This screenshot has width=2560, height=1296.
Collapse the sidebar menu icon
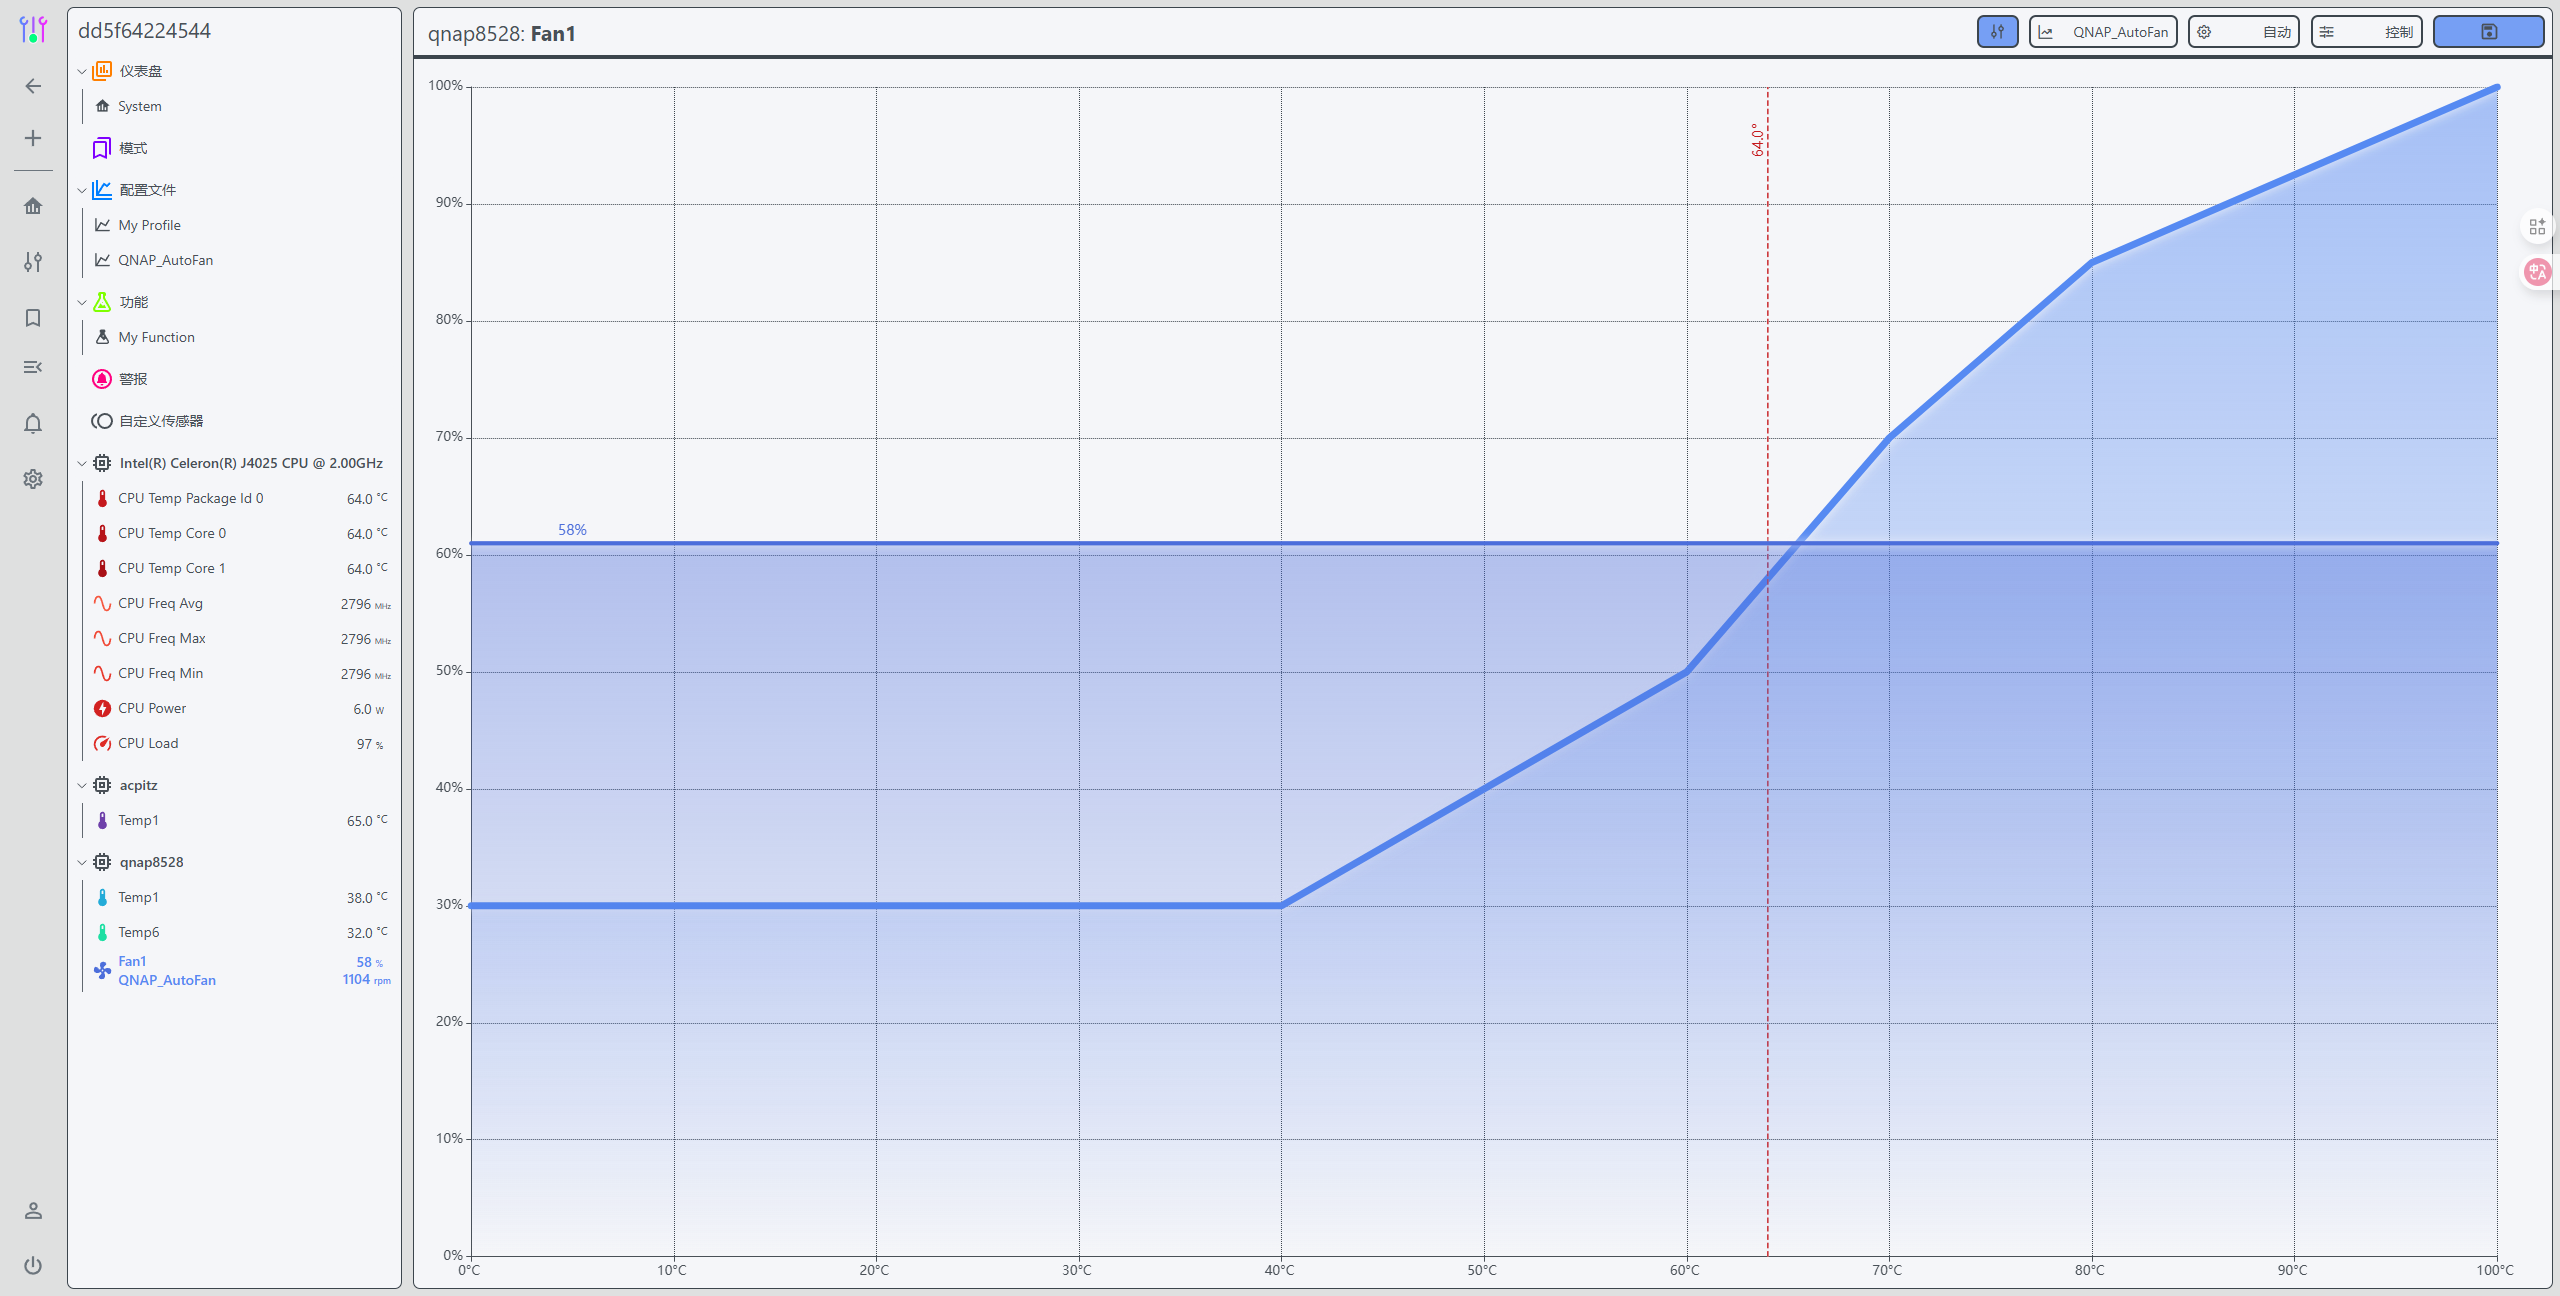[x=33, y=367]
